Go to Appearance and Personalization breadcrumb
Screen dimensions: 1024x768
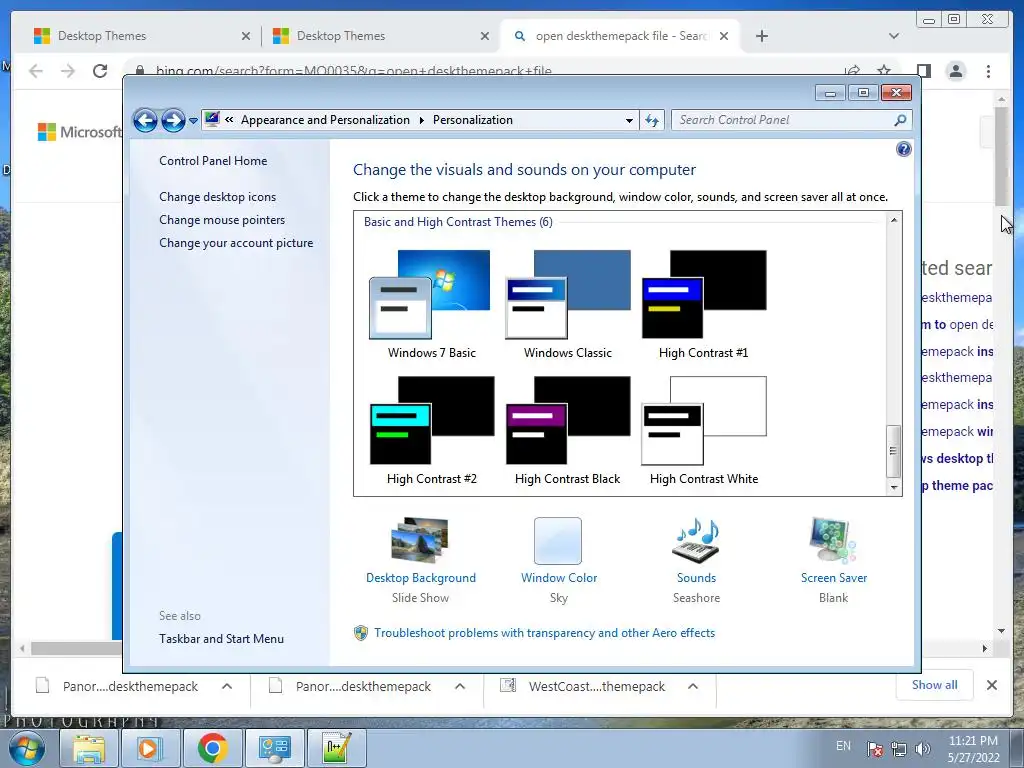[x=325, y=120]
